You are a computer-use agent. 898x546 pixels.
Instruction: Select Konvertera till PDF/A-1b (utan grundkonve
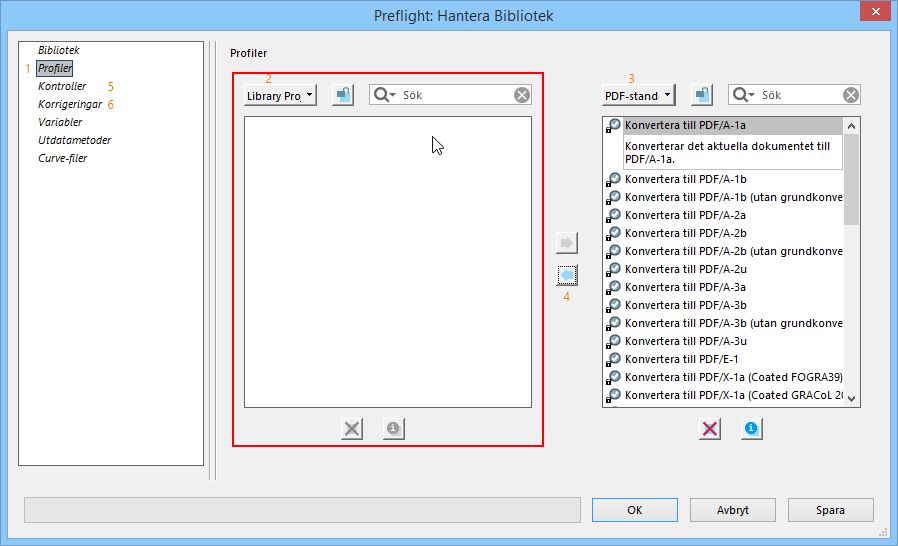click(732, 198)
